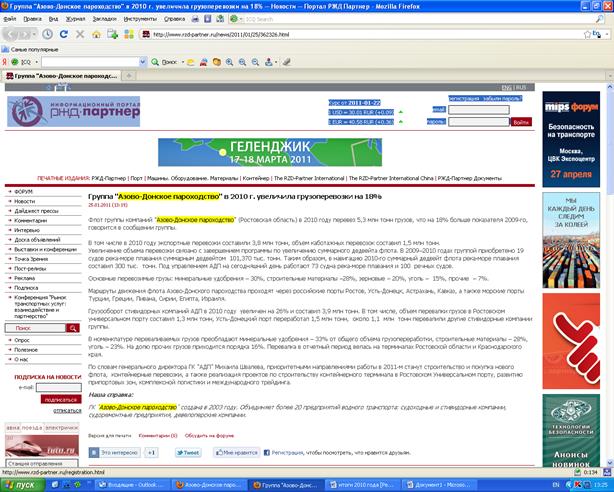Click the browser Back arrow button
The image size is (614, 492).
[x=11, y=34]
